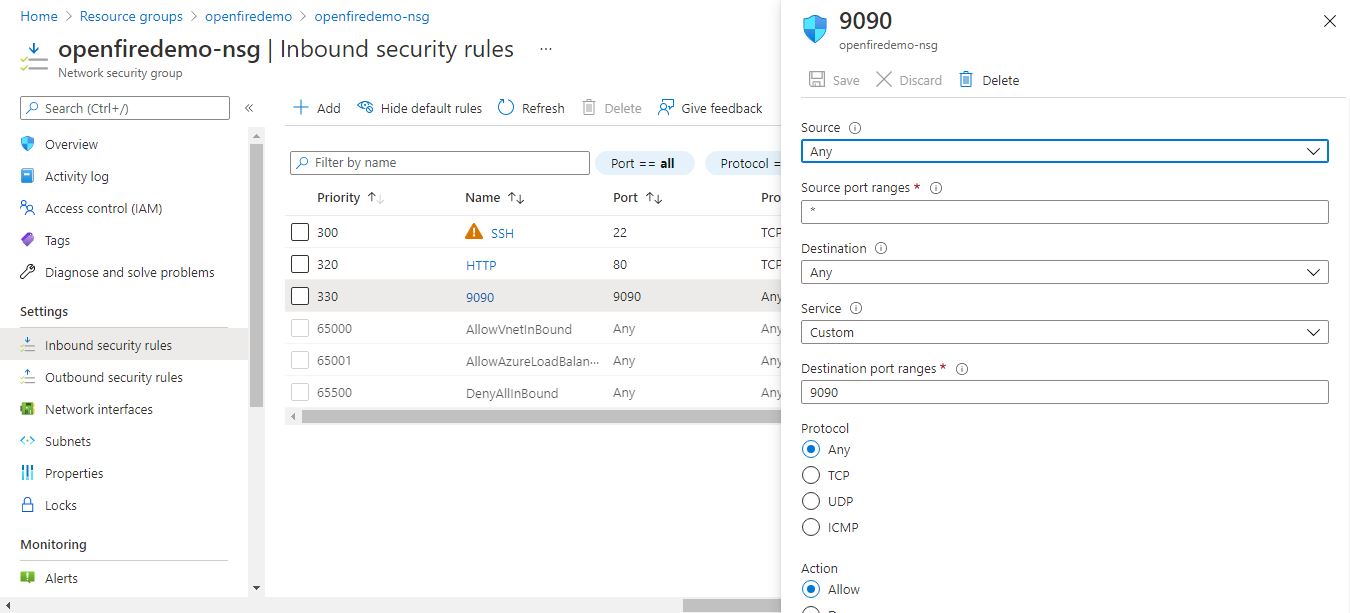This screenshot has width=1350, height=613.
Task: Click the info icon next to Source
Action: click(855, 128)
